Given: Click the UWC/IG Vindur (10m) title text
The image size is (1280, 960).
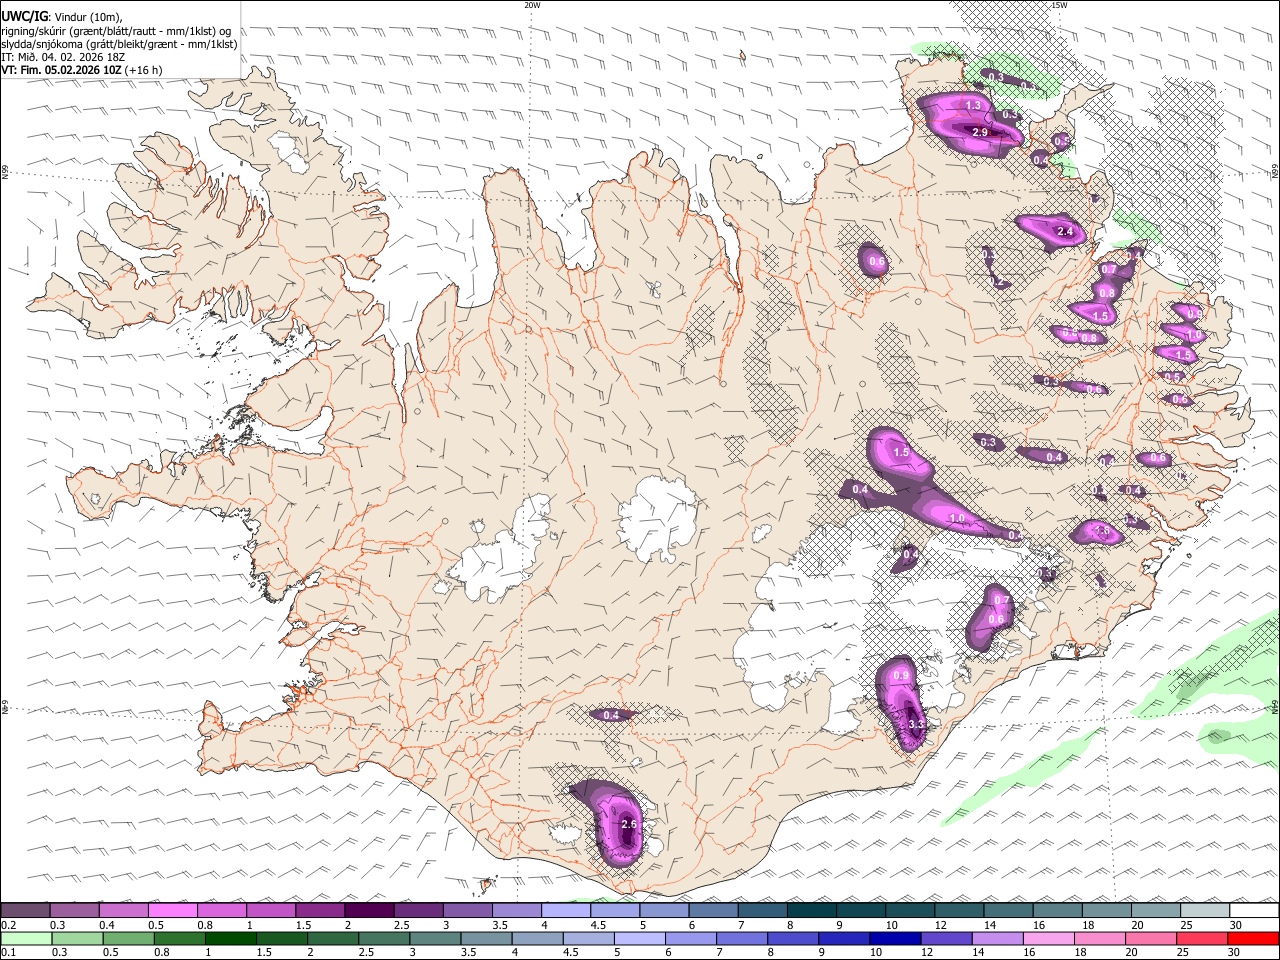Looking at the screenshot, I should click(x=61, y=17).
